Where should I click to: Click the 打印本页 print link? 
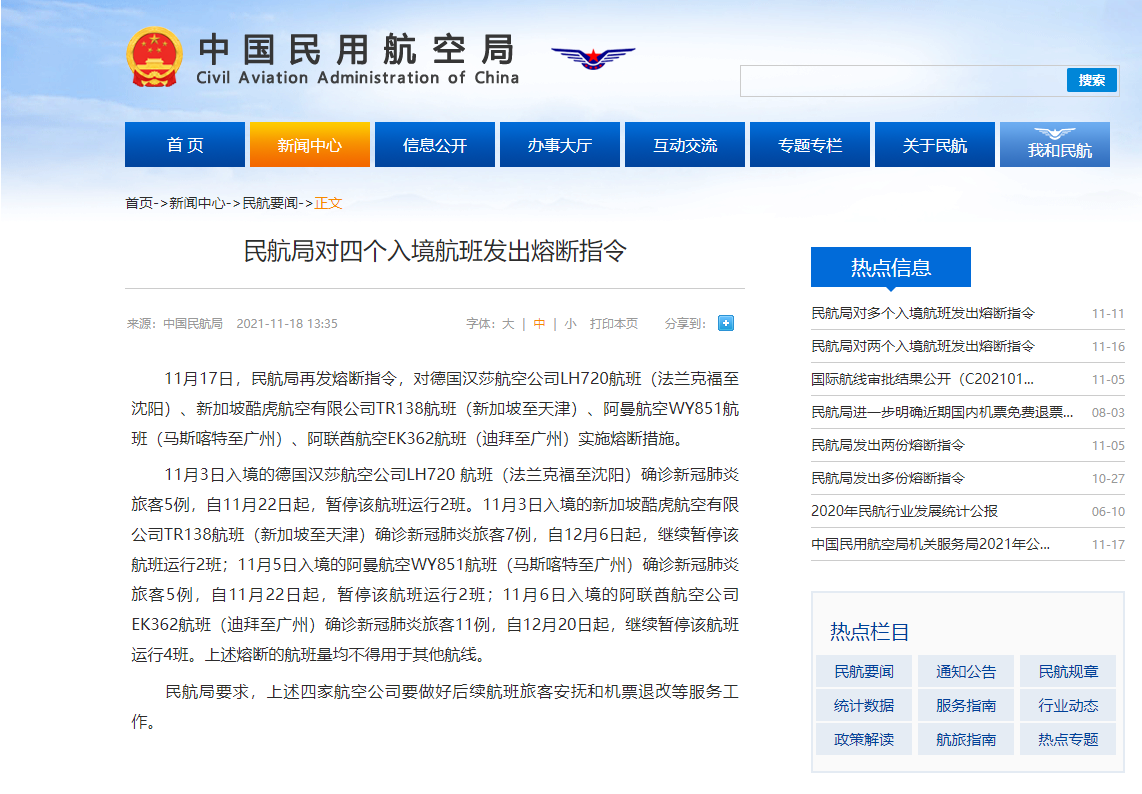(x=613, y=324)
